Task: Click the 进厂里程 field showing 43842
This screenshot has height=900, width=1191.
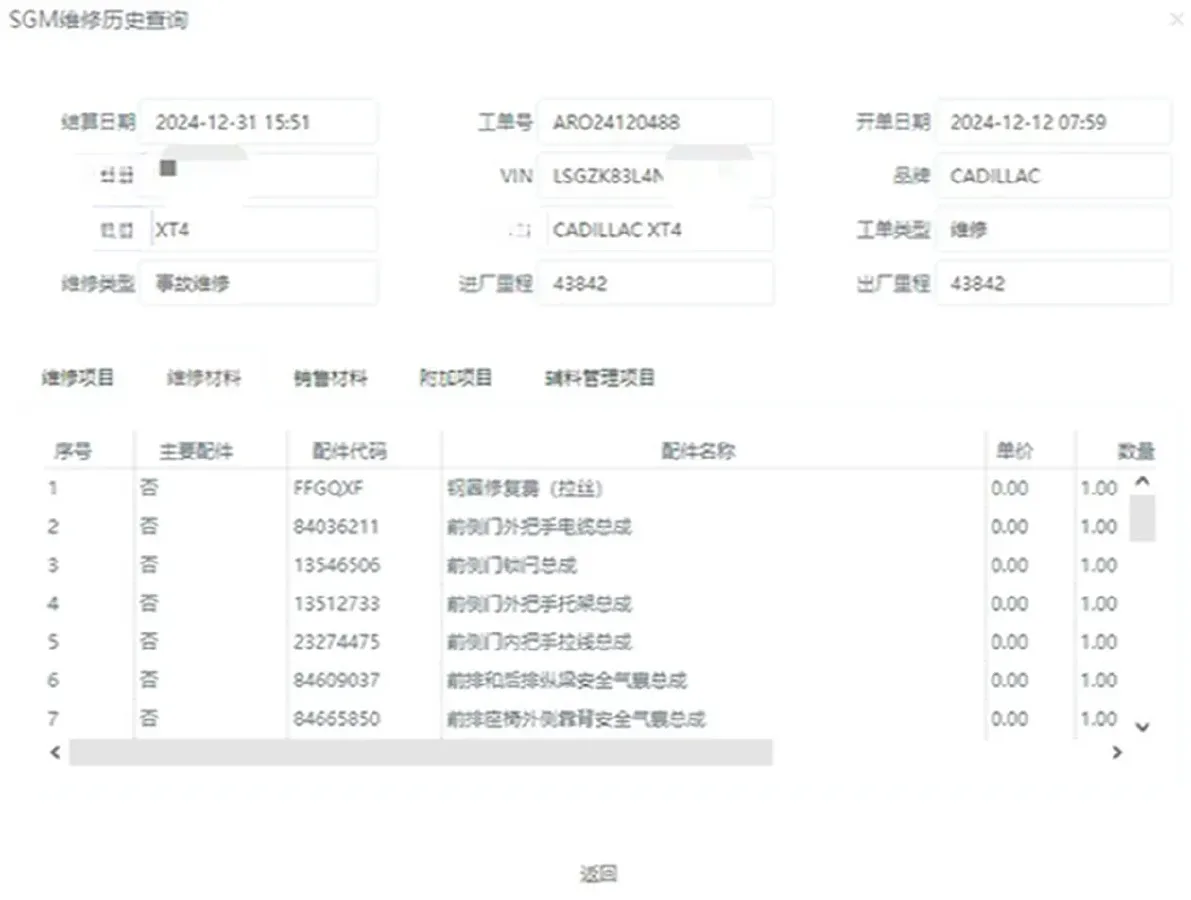Action: coord(656,283)
